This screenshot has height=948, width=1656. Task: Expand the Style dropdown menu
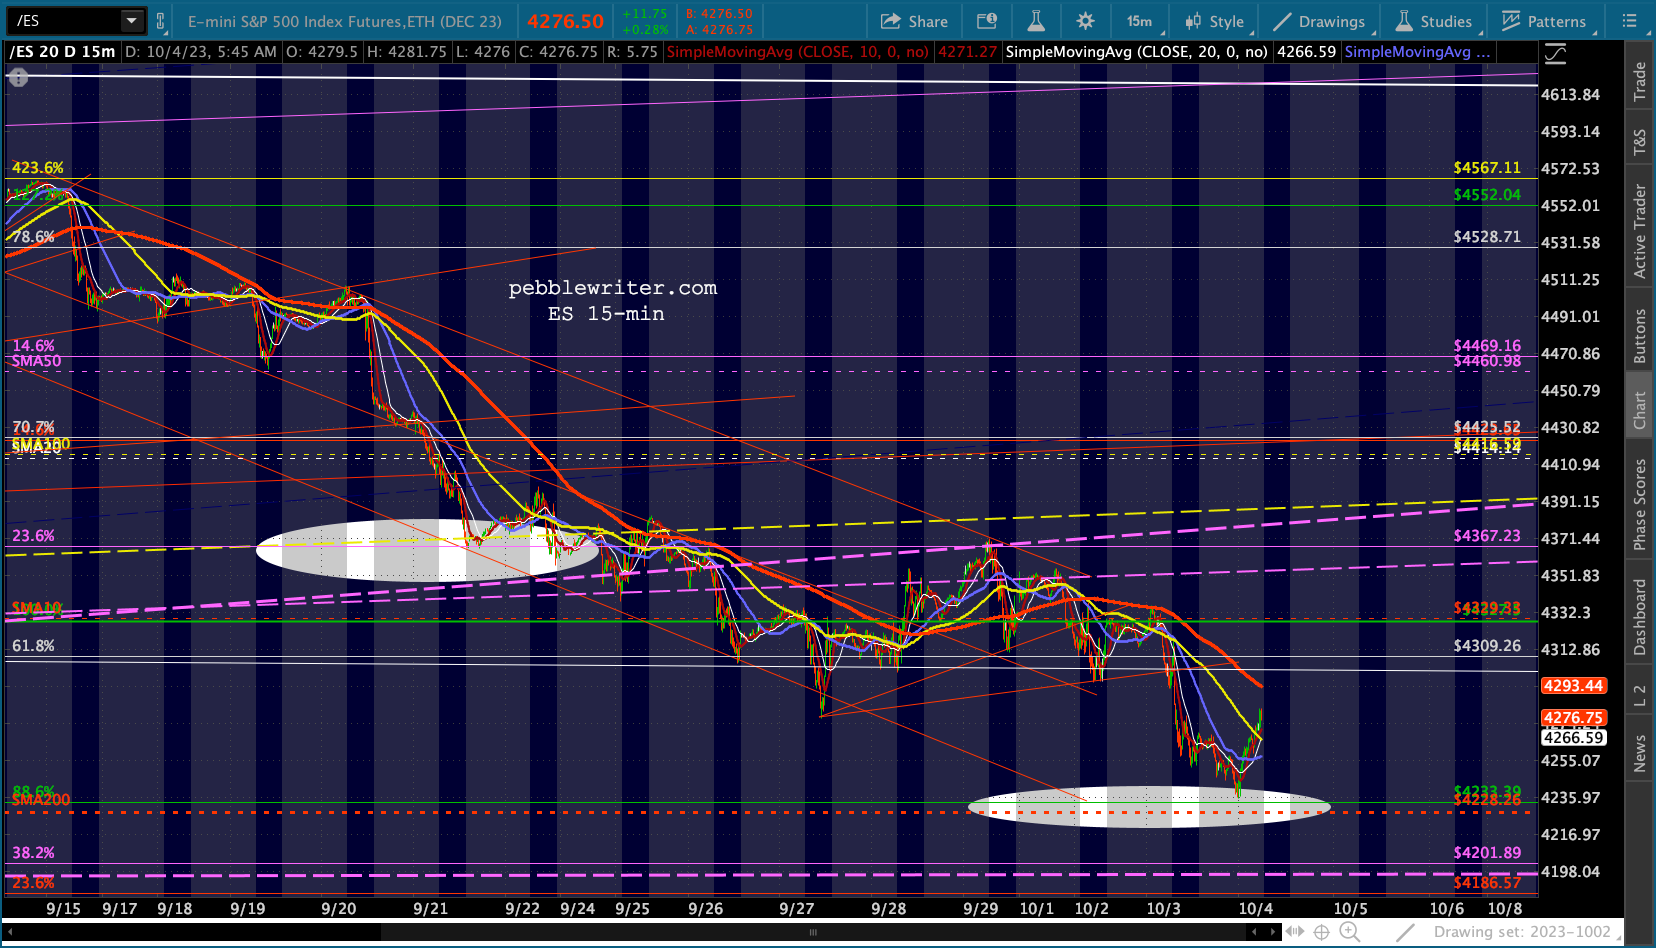[1214, 21]
